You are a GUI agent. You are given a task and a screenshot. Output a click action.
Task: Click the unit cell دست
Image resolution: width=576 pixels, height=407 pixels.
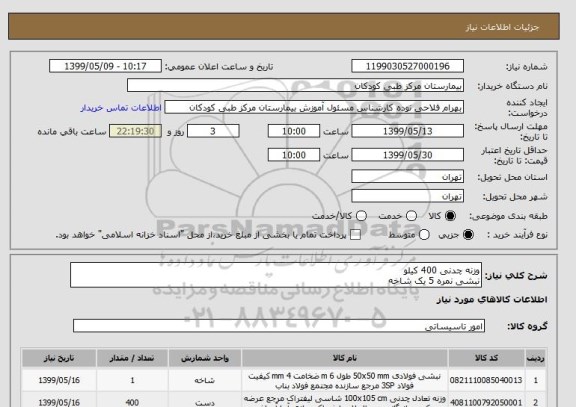pos(205,403)
